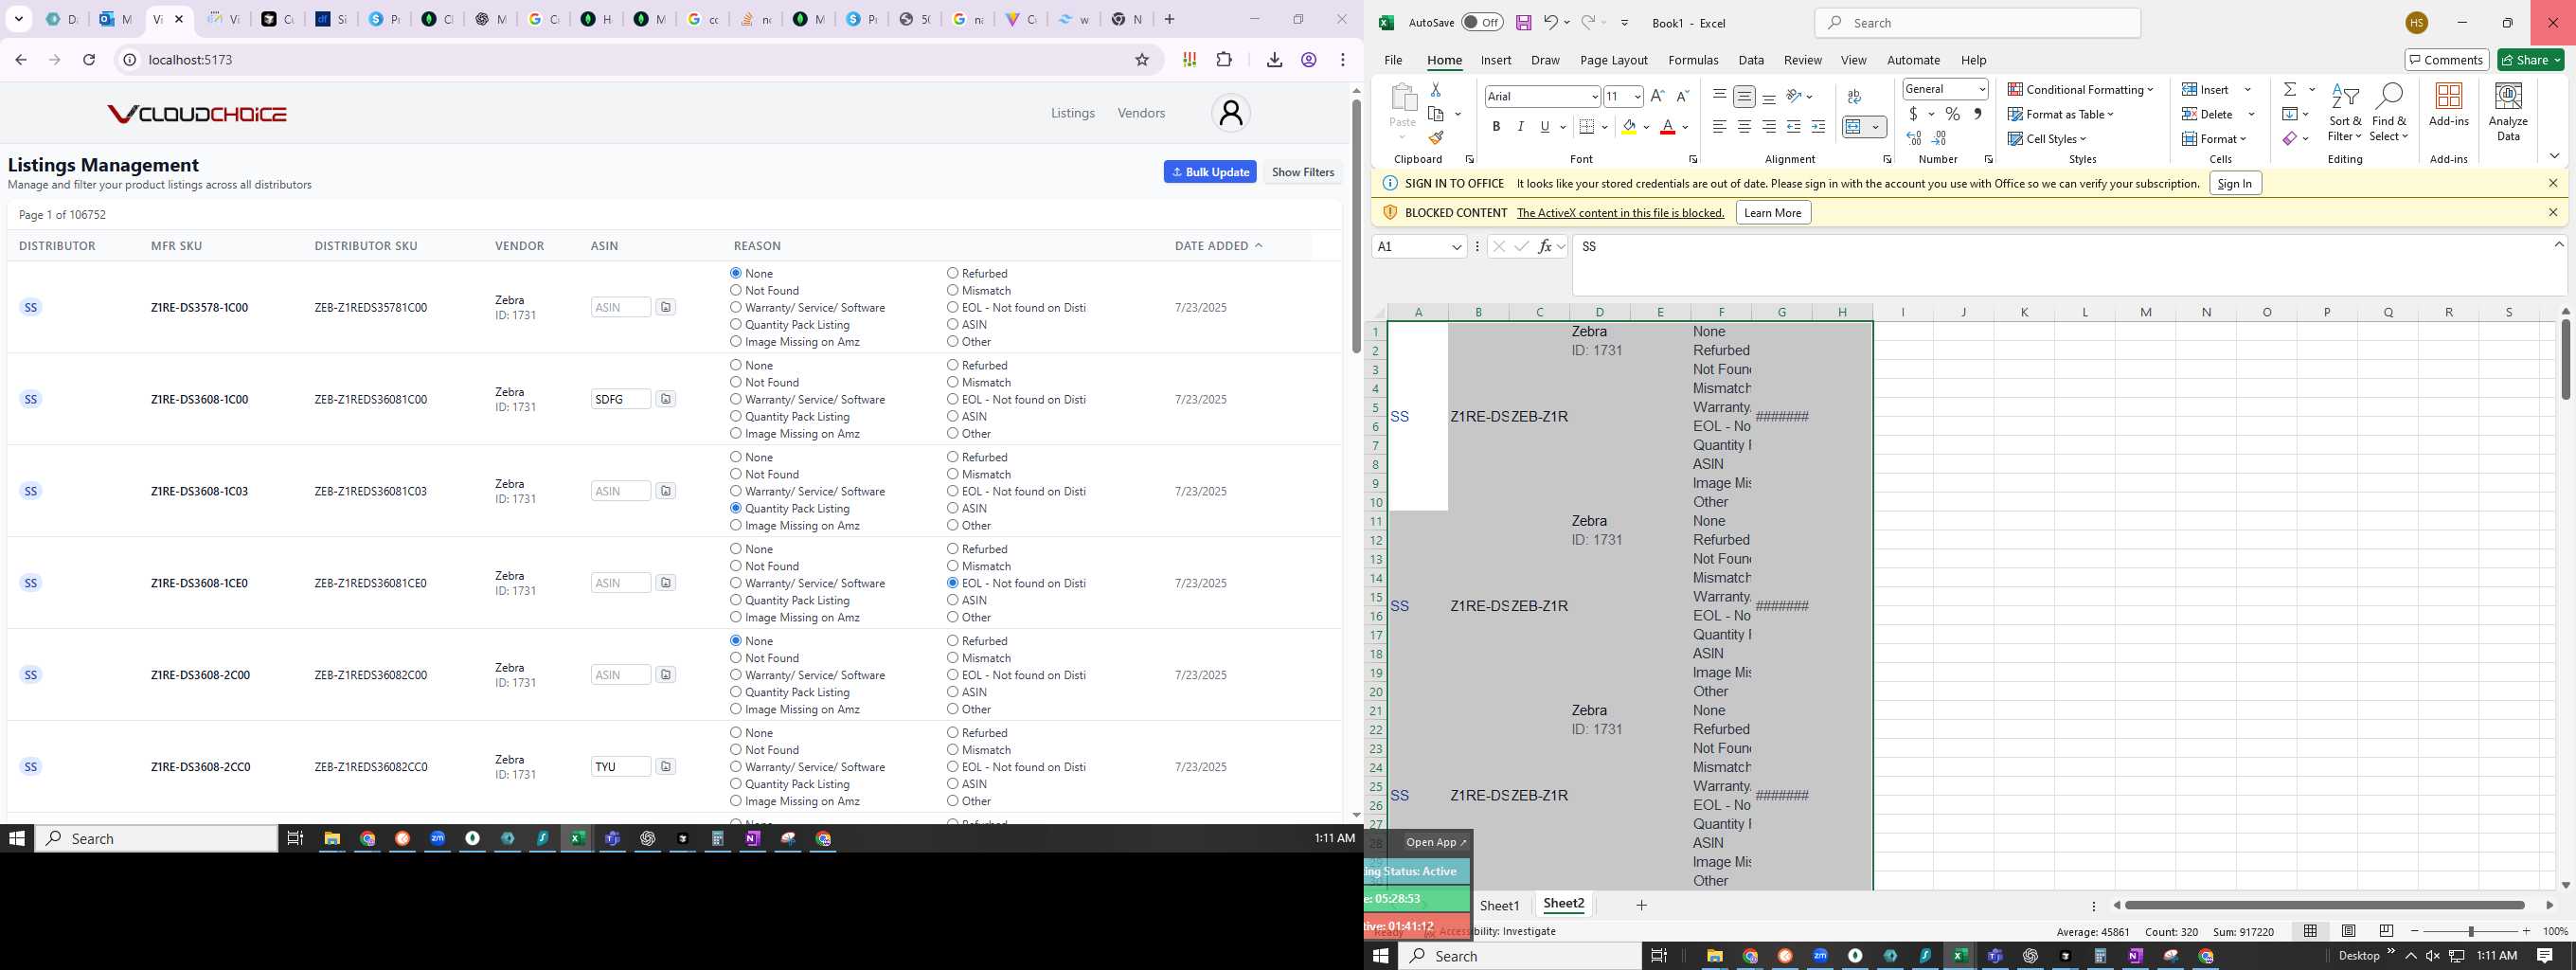Click the Format Painter brush icon

tap(1435, 138)
